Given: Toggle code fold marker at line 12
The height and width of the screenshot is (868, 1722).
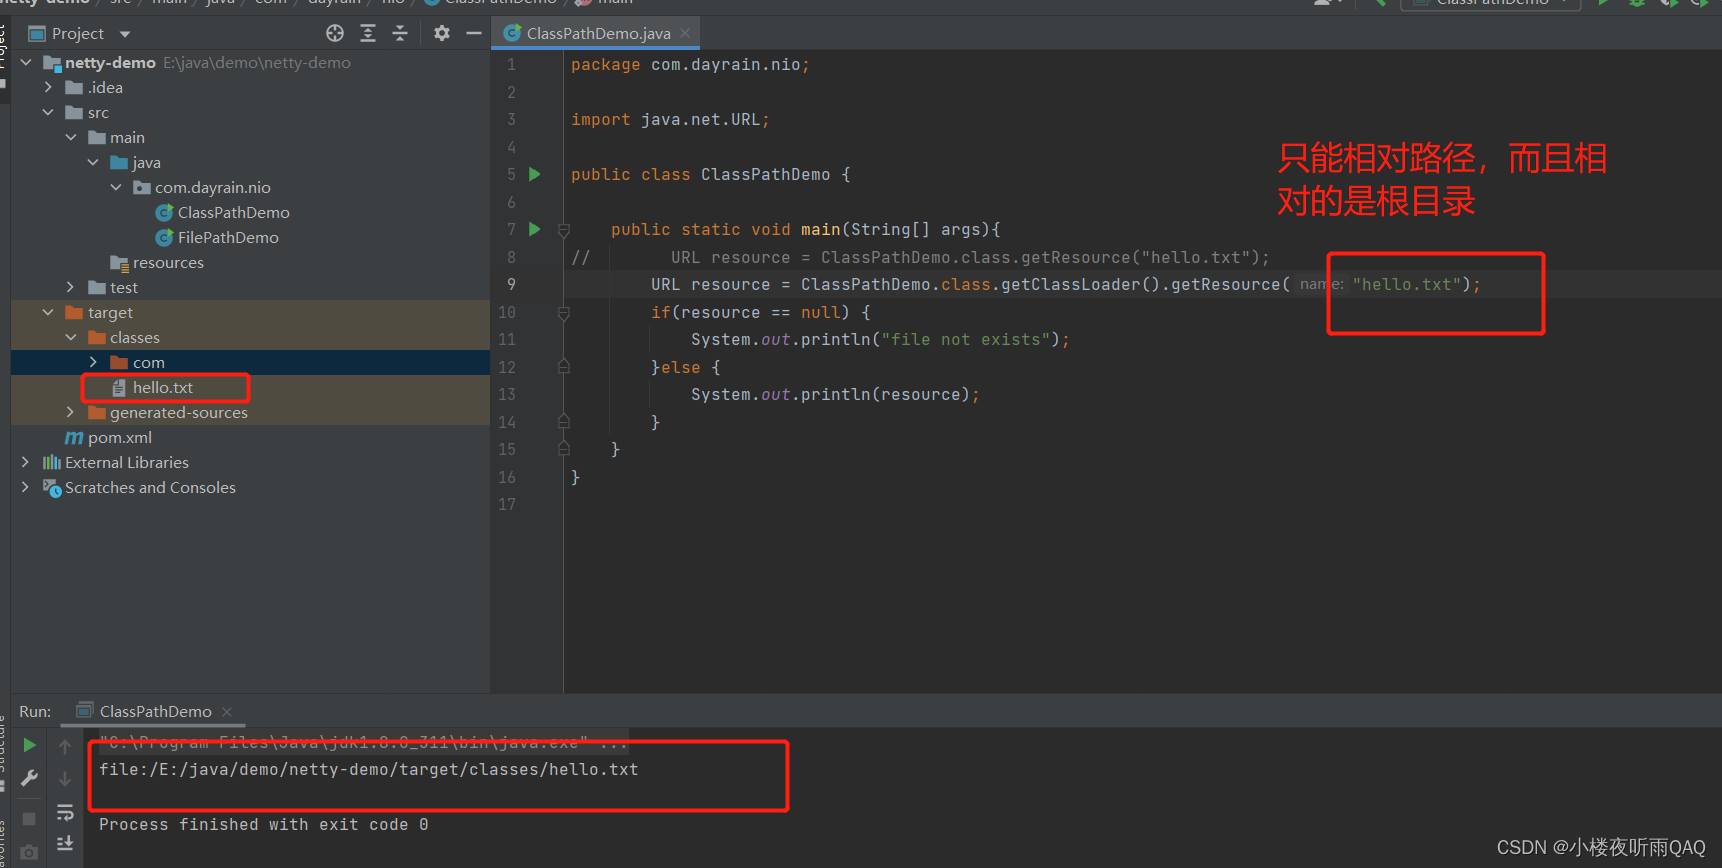Looking at the screenshot, I should click(564, 367).
